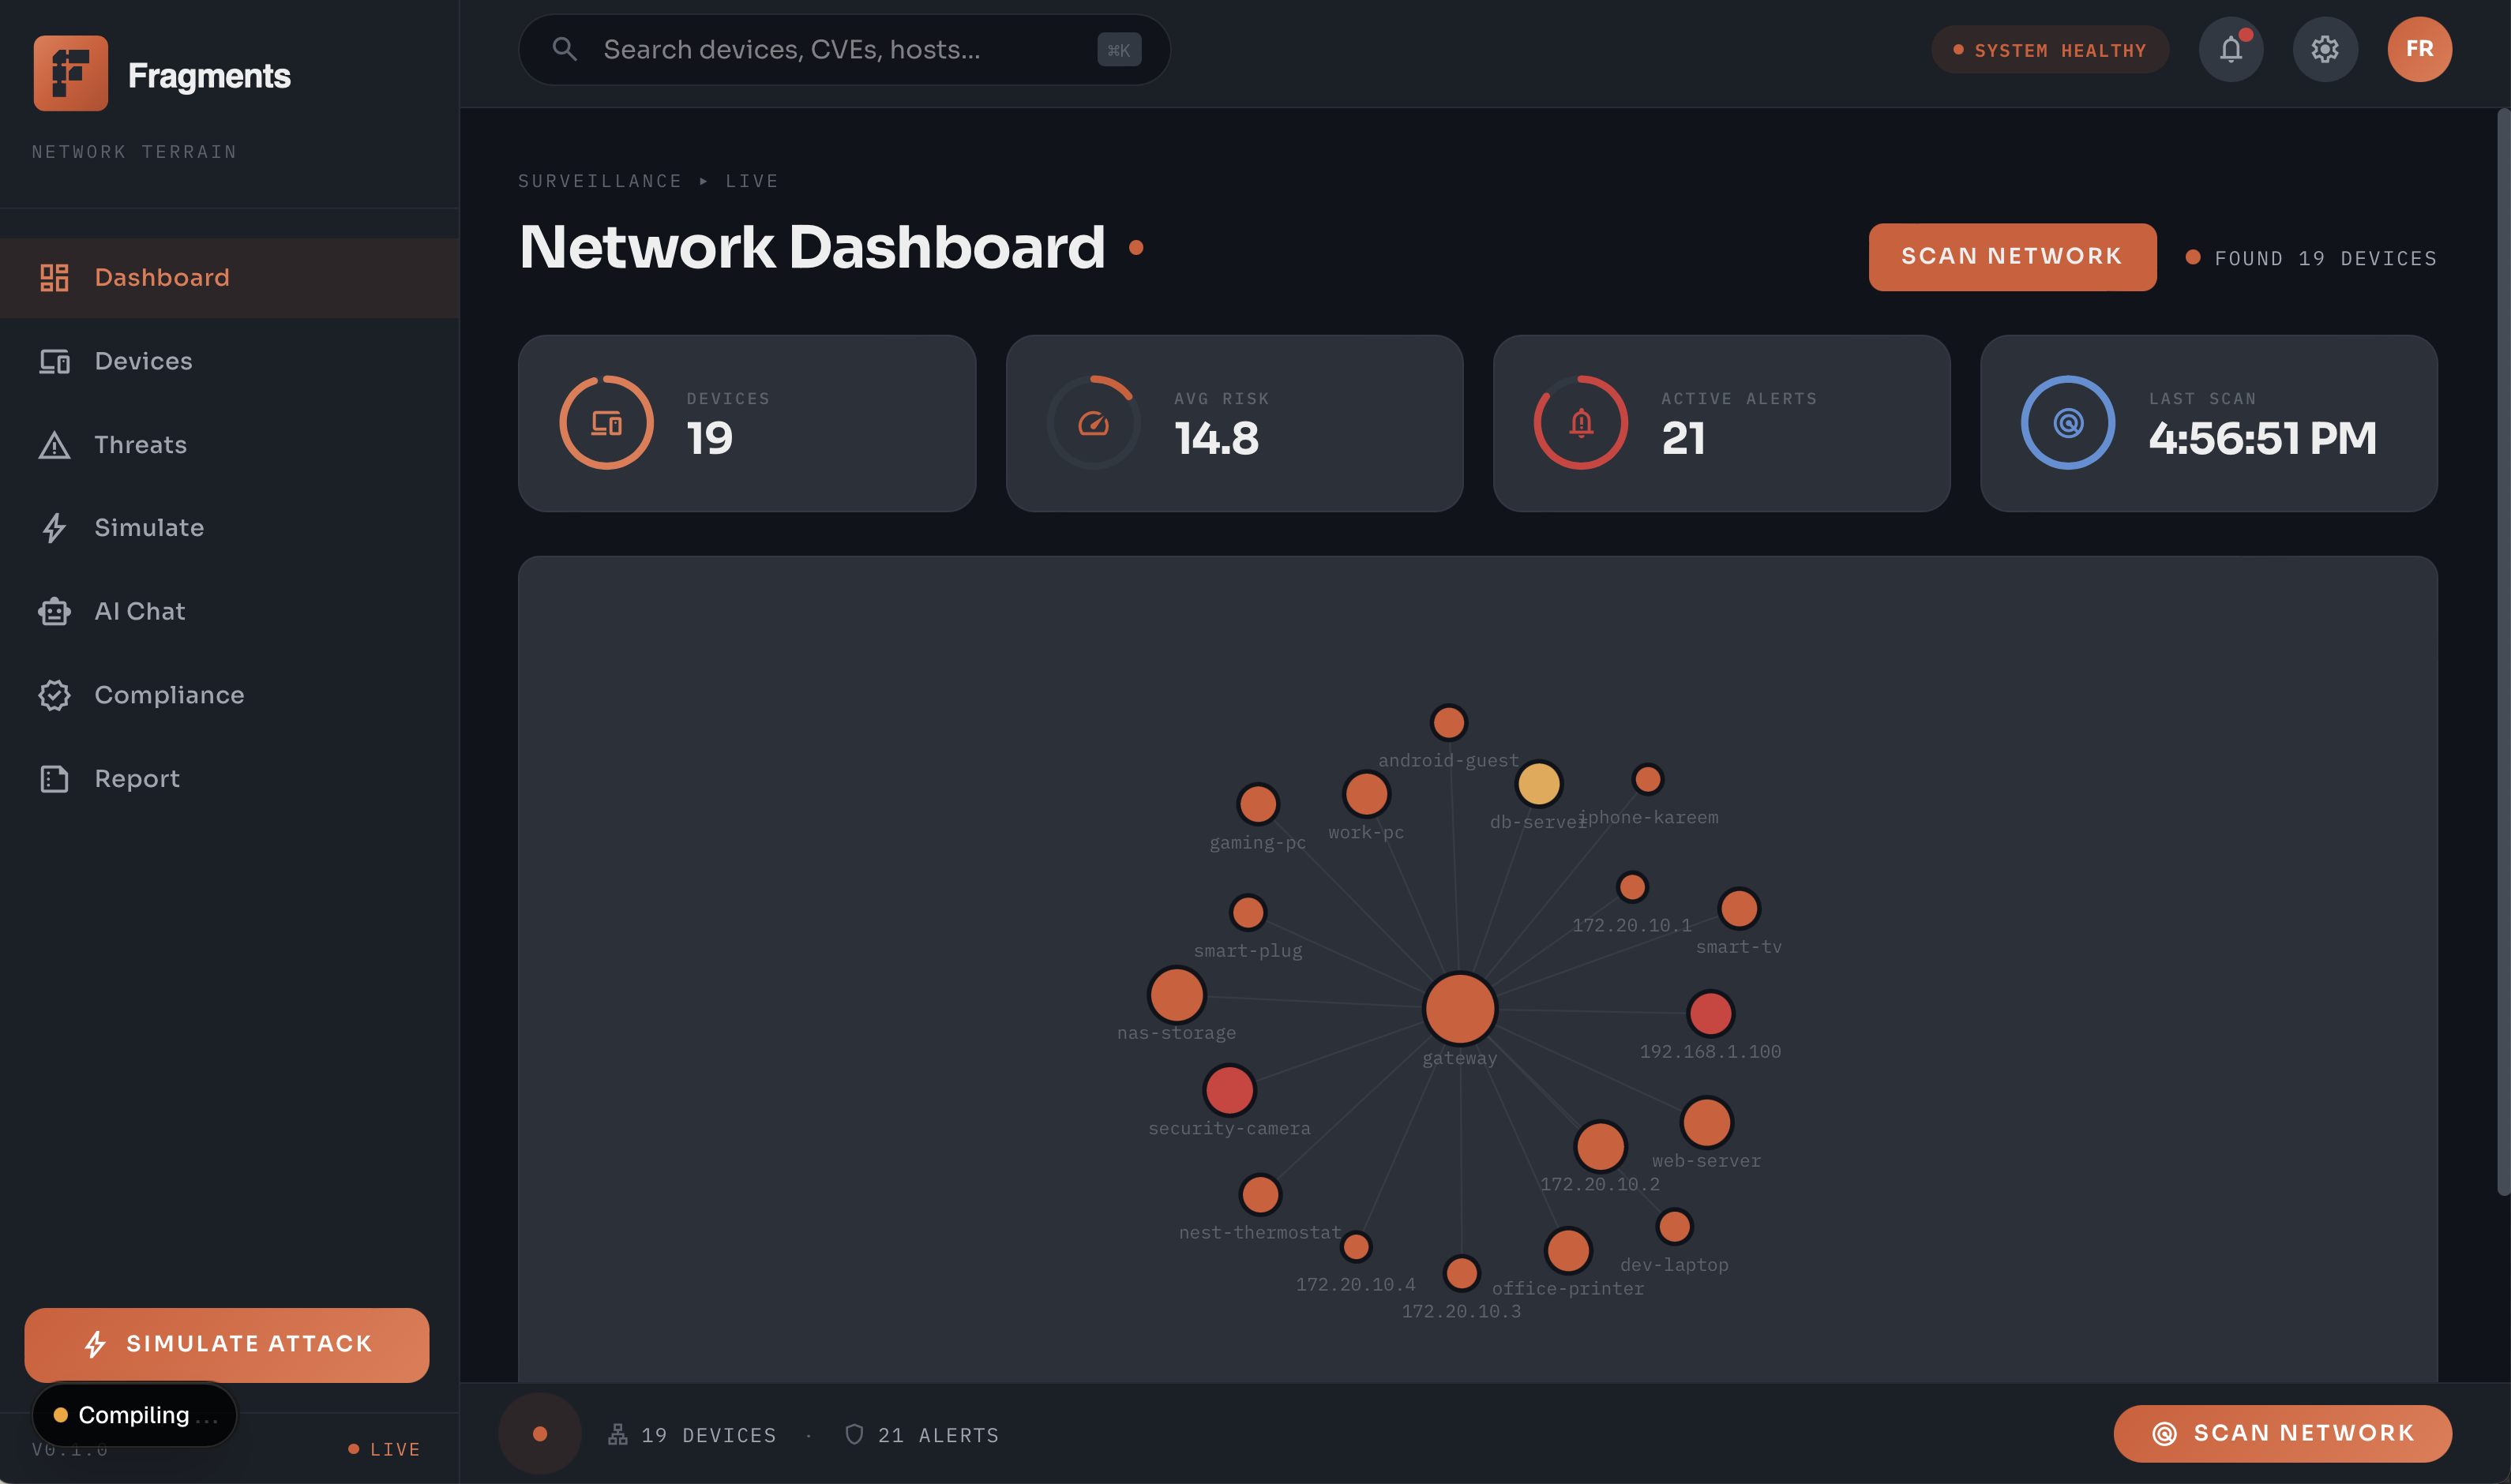This screenshot has height=1484, width=2511.
Task: Open the Threats page in the sidebar
Action: click(140, 445)
